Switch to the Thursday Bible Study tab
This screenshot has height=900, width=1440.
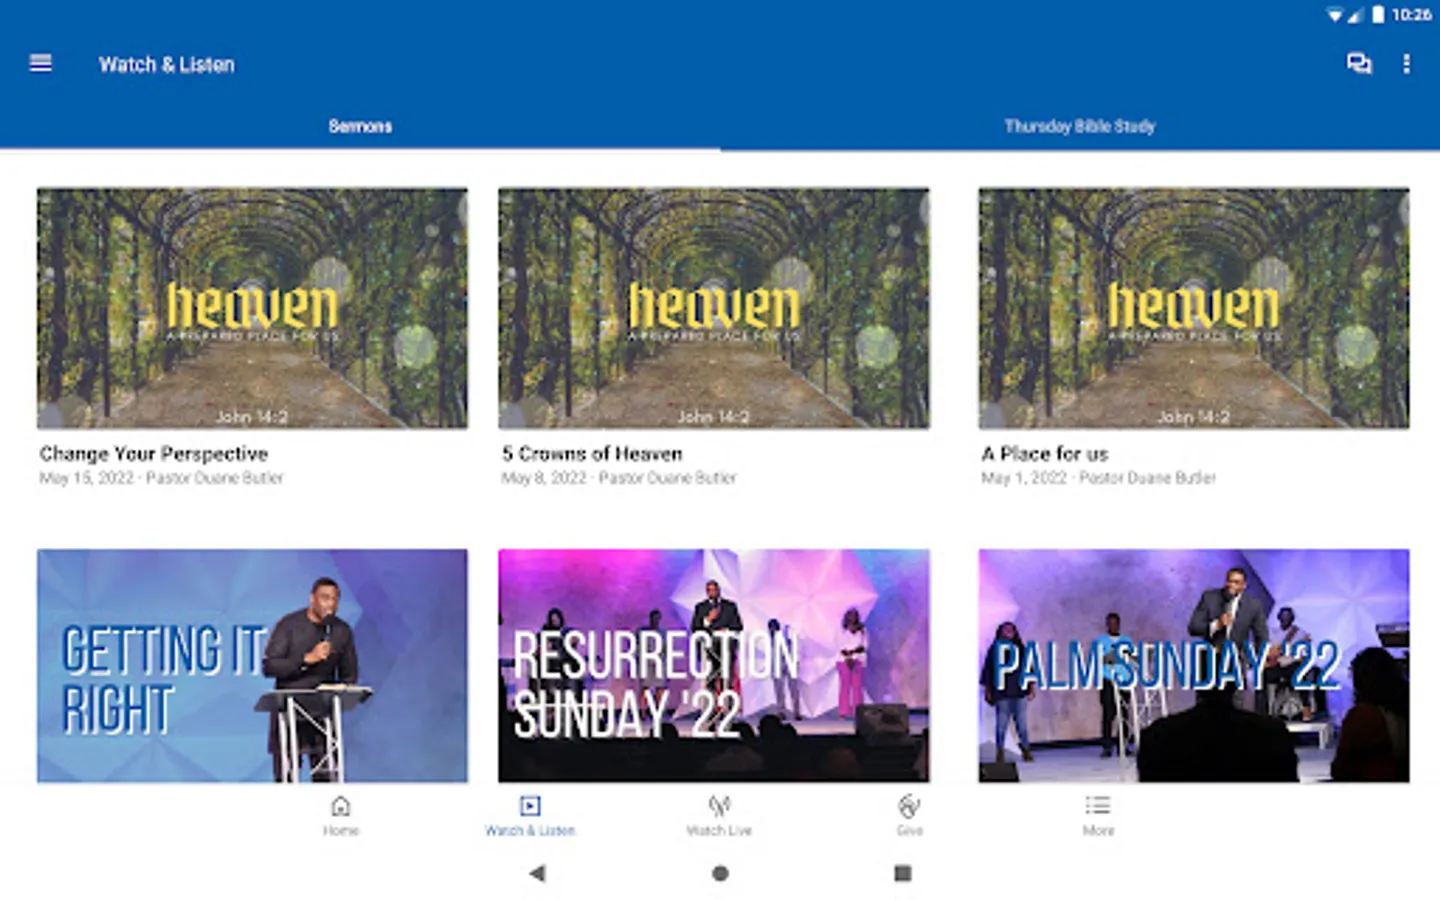pos(1080,126)
